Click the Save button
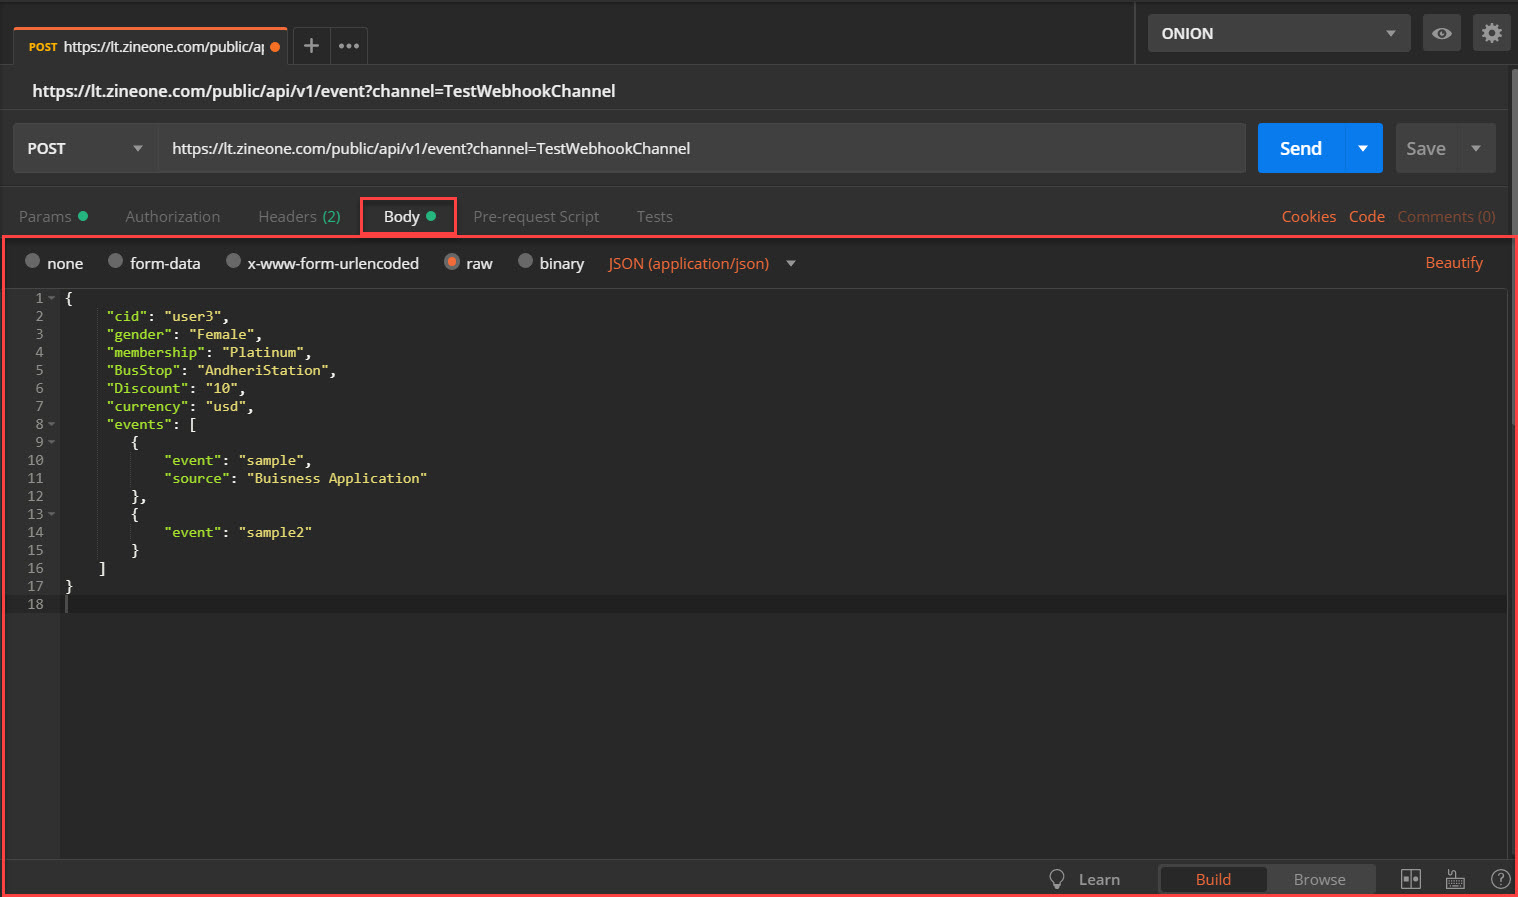Screen dimensions: 1518x897 1426,148
